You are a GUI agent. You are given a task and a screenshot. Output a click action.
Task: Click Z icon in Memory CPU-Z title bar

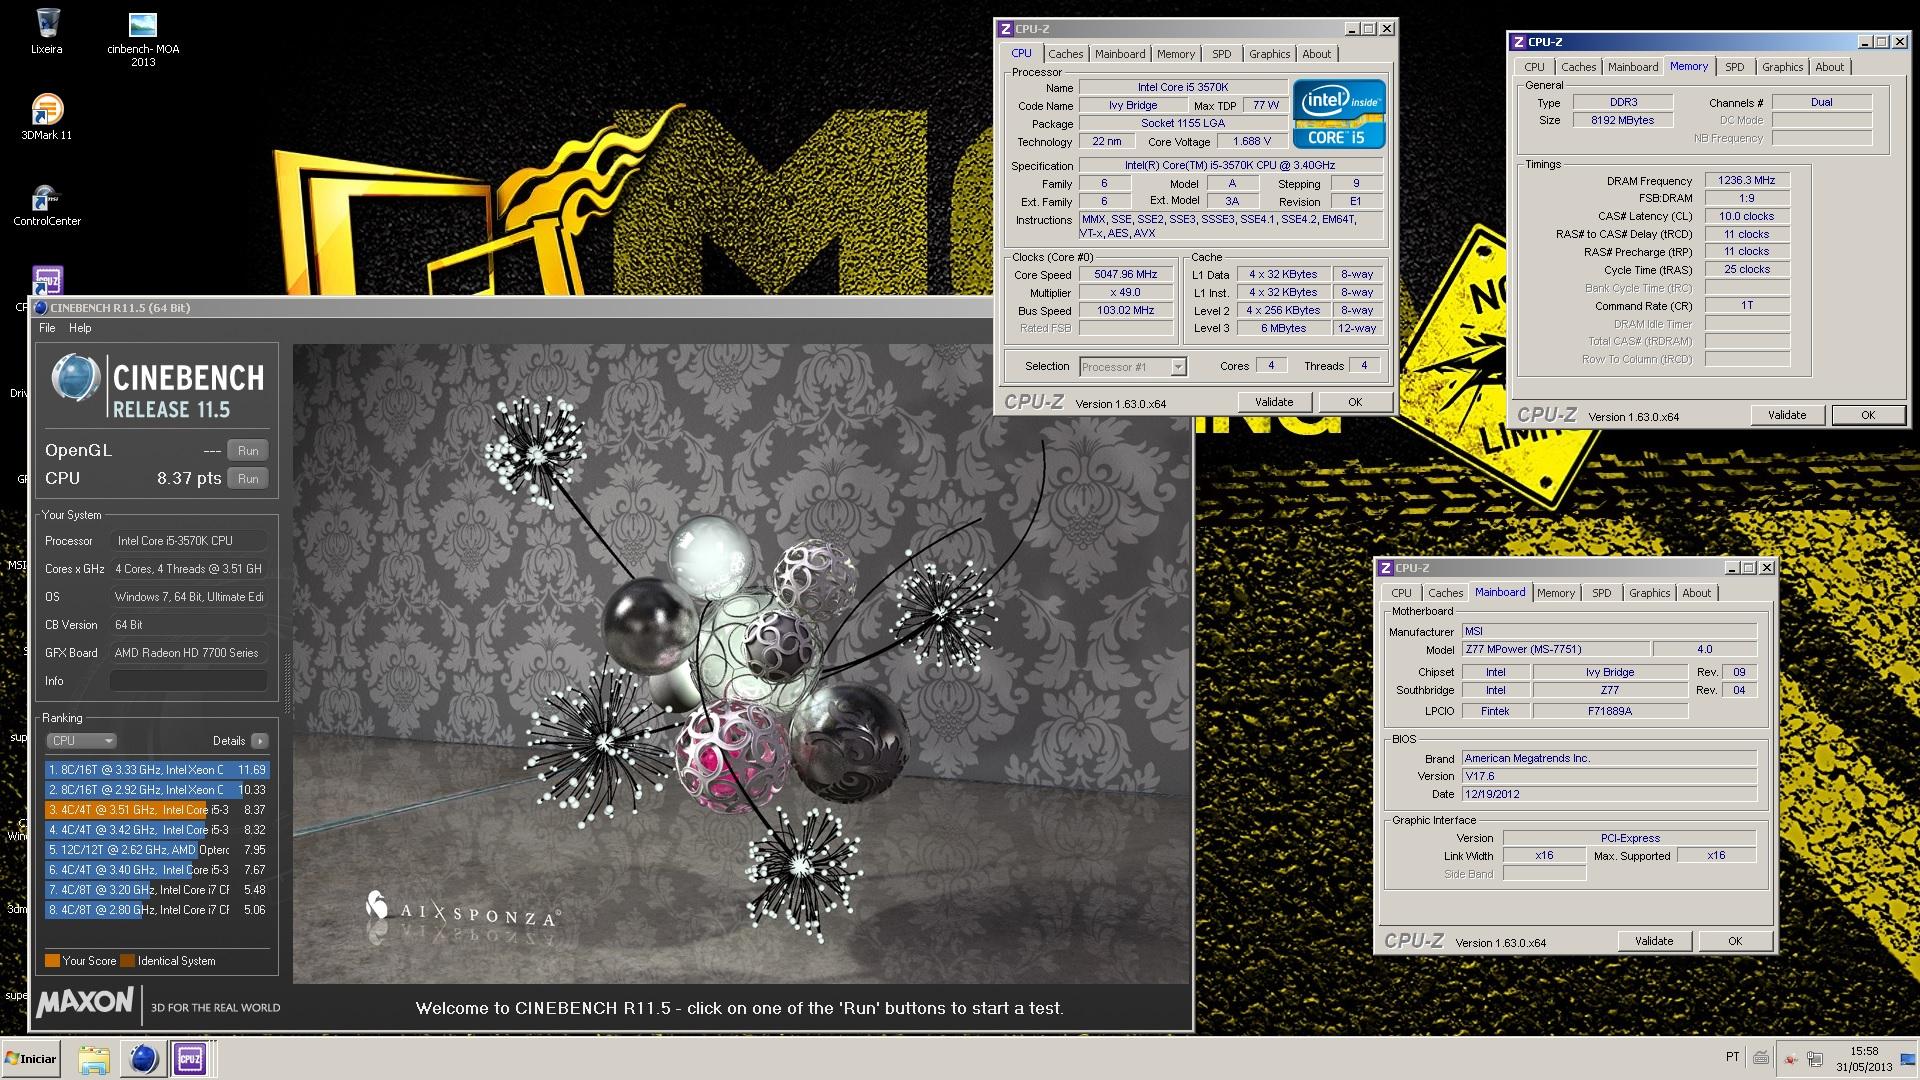pos(1519,42)
